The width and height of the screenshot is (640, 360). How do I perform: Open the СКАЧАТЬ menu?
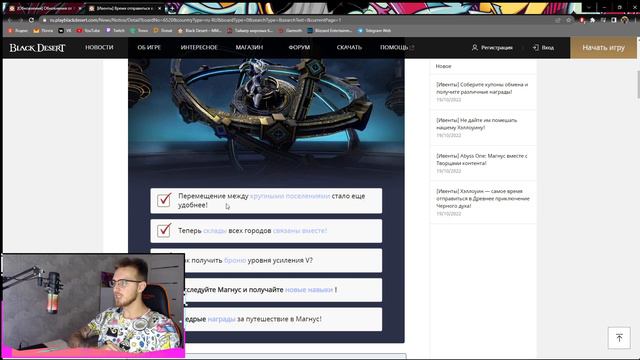349,47
